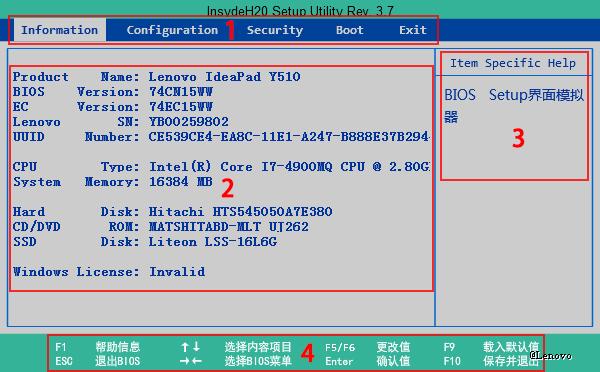Click the left/right arrows 选择BIOS菜单 hint

click(236, 361)
